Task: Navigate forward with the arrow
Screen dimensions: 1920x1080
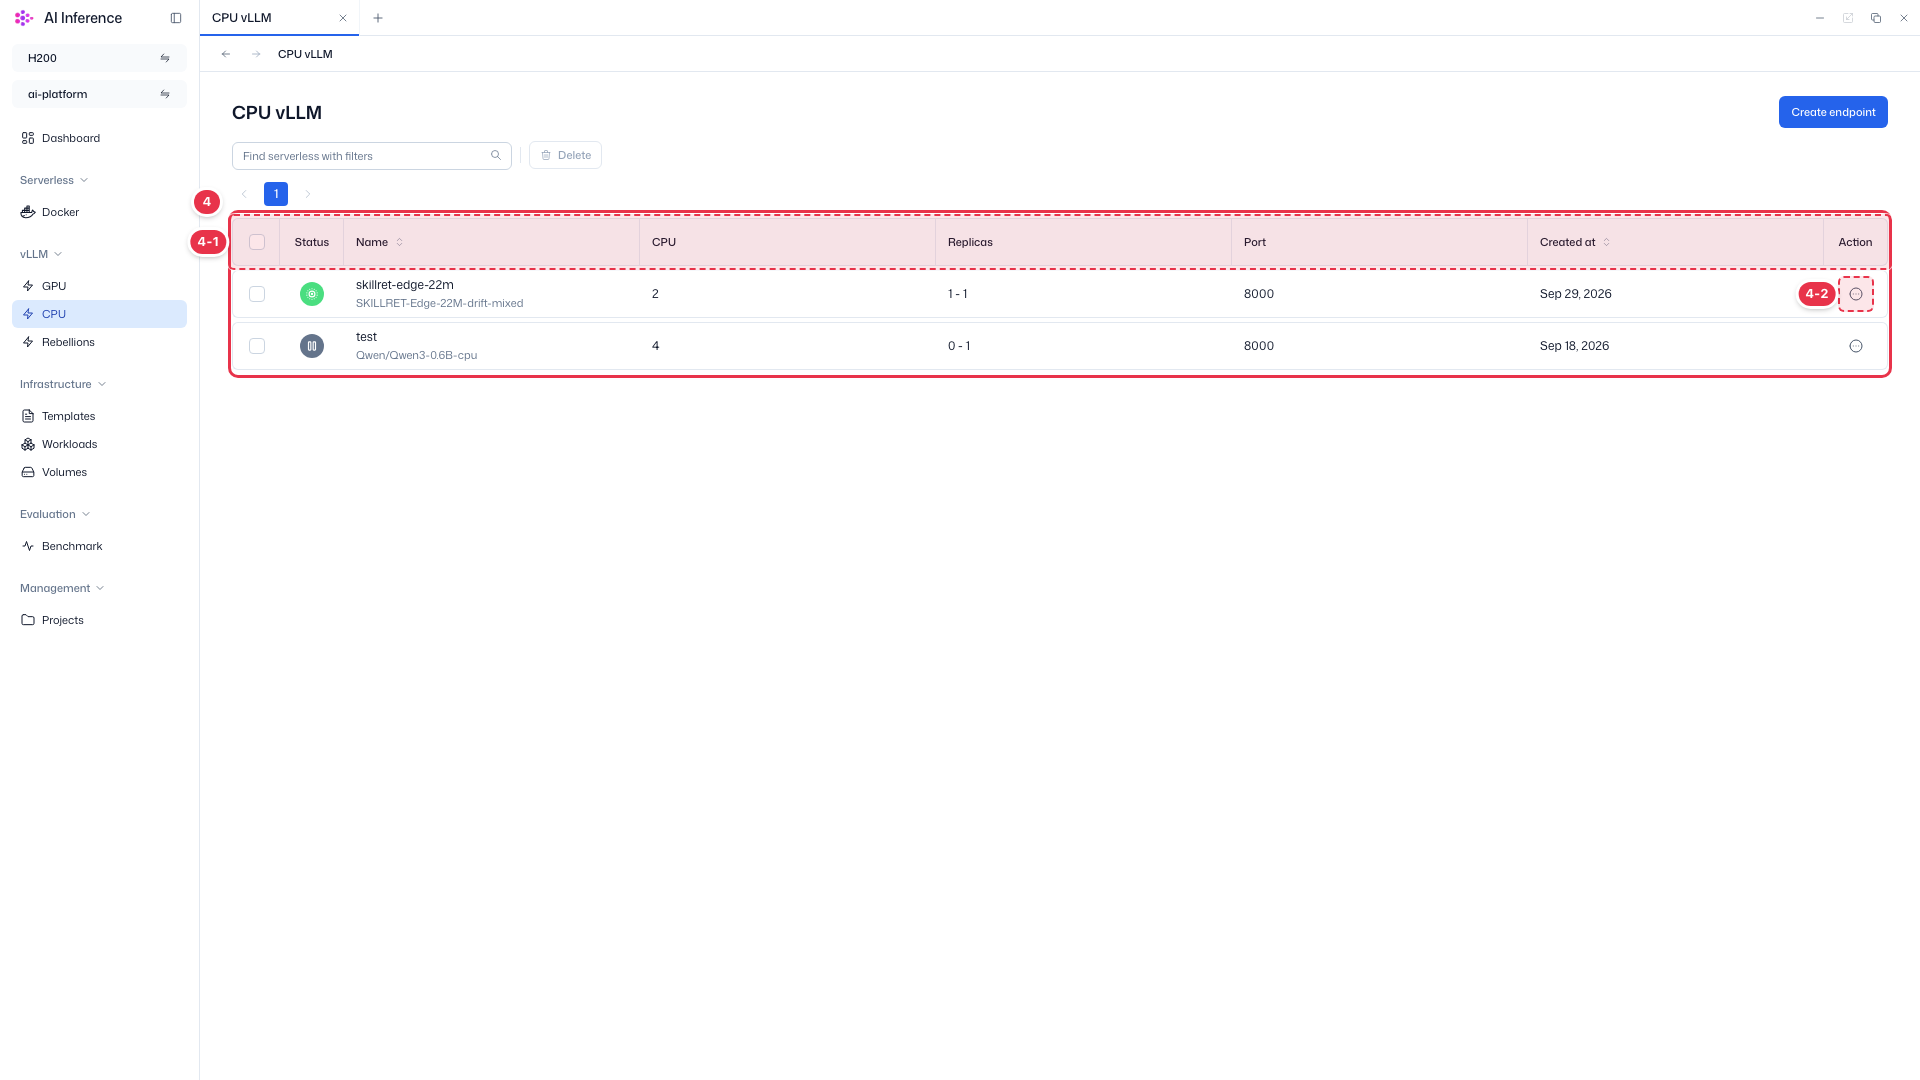Action: click(x=256, y=54)
